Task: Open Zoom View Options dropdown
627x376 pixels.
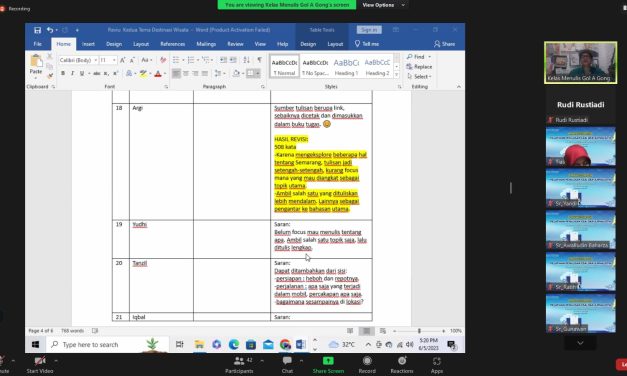Action: (383, 5)
